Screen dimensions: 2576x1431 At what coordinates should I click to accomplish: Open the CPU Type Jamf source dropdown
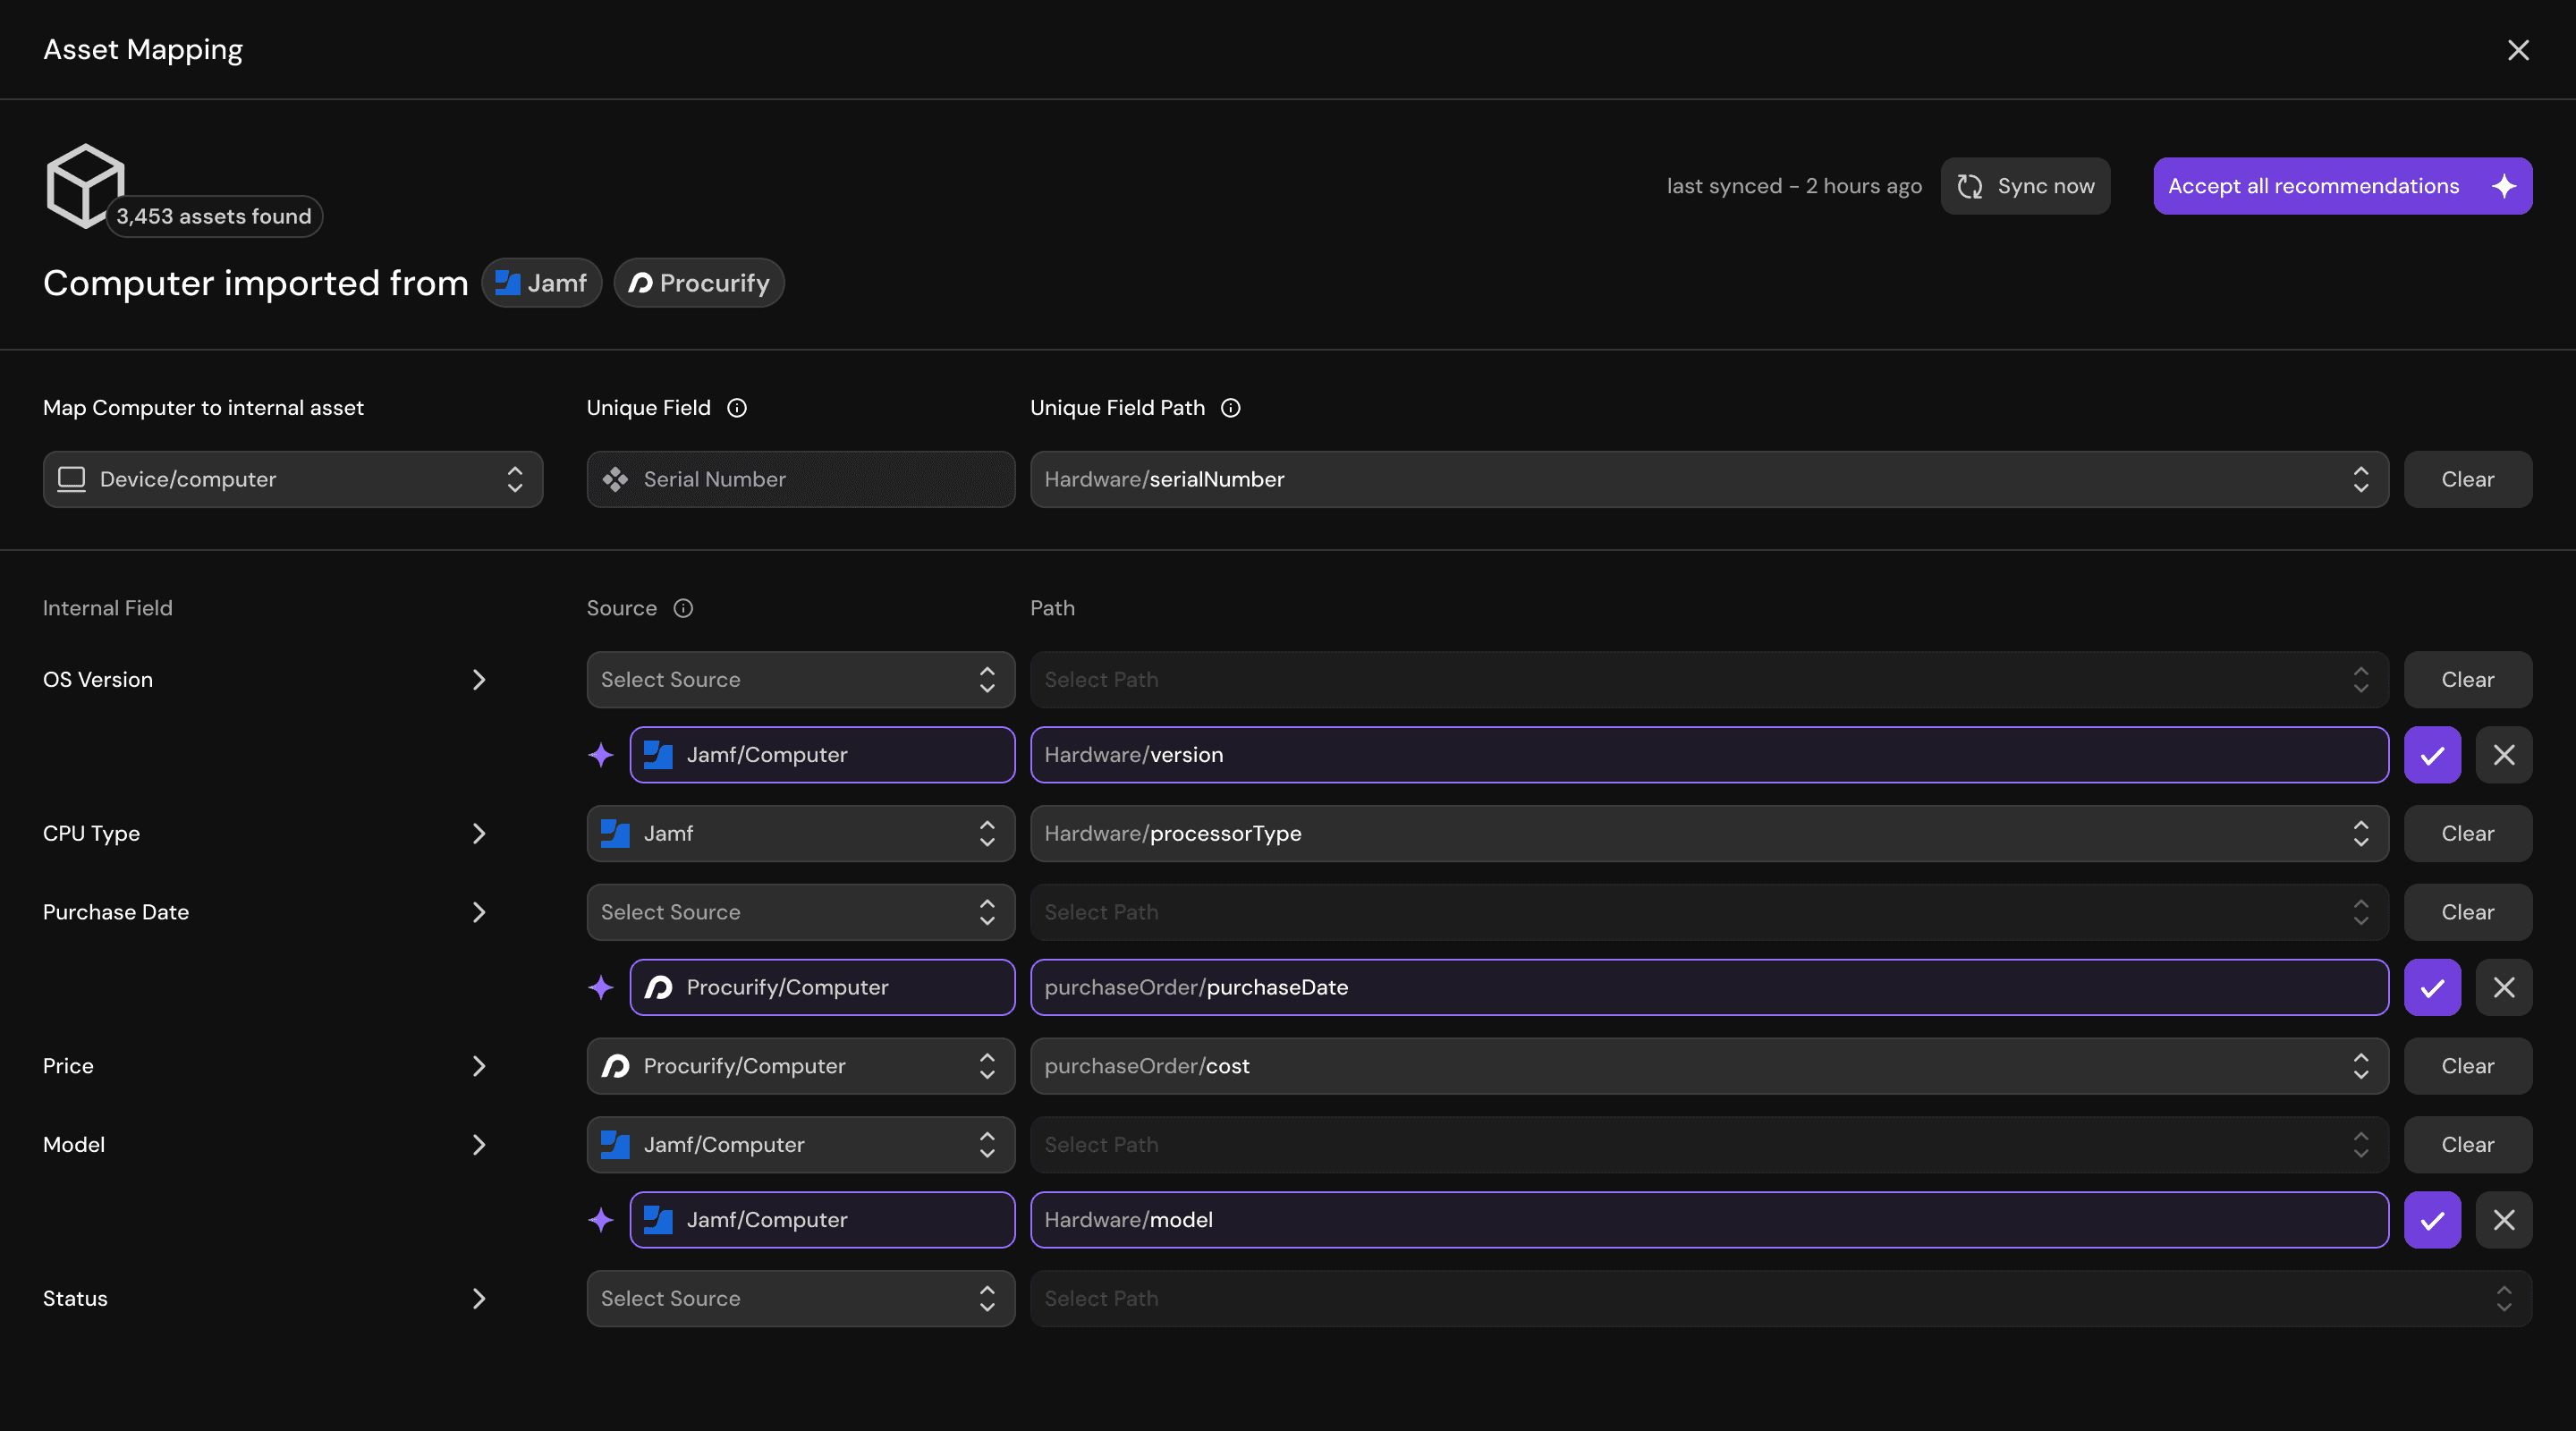click(x=800, y=833)
